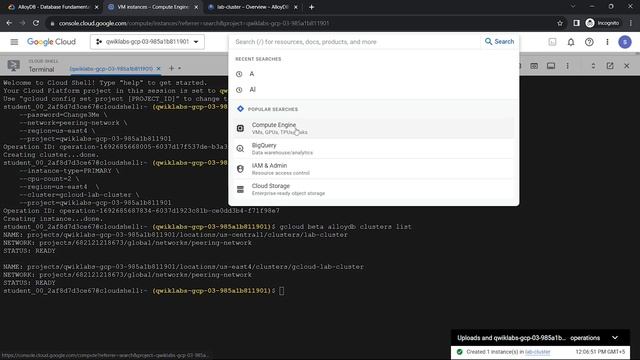
Task: Close the Cloud Shell session tab
Action: [158, 69]
